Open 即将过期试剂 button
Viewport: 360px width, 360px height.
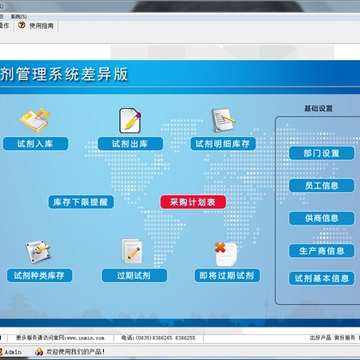227,276
